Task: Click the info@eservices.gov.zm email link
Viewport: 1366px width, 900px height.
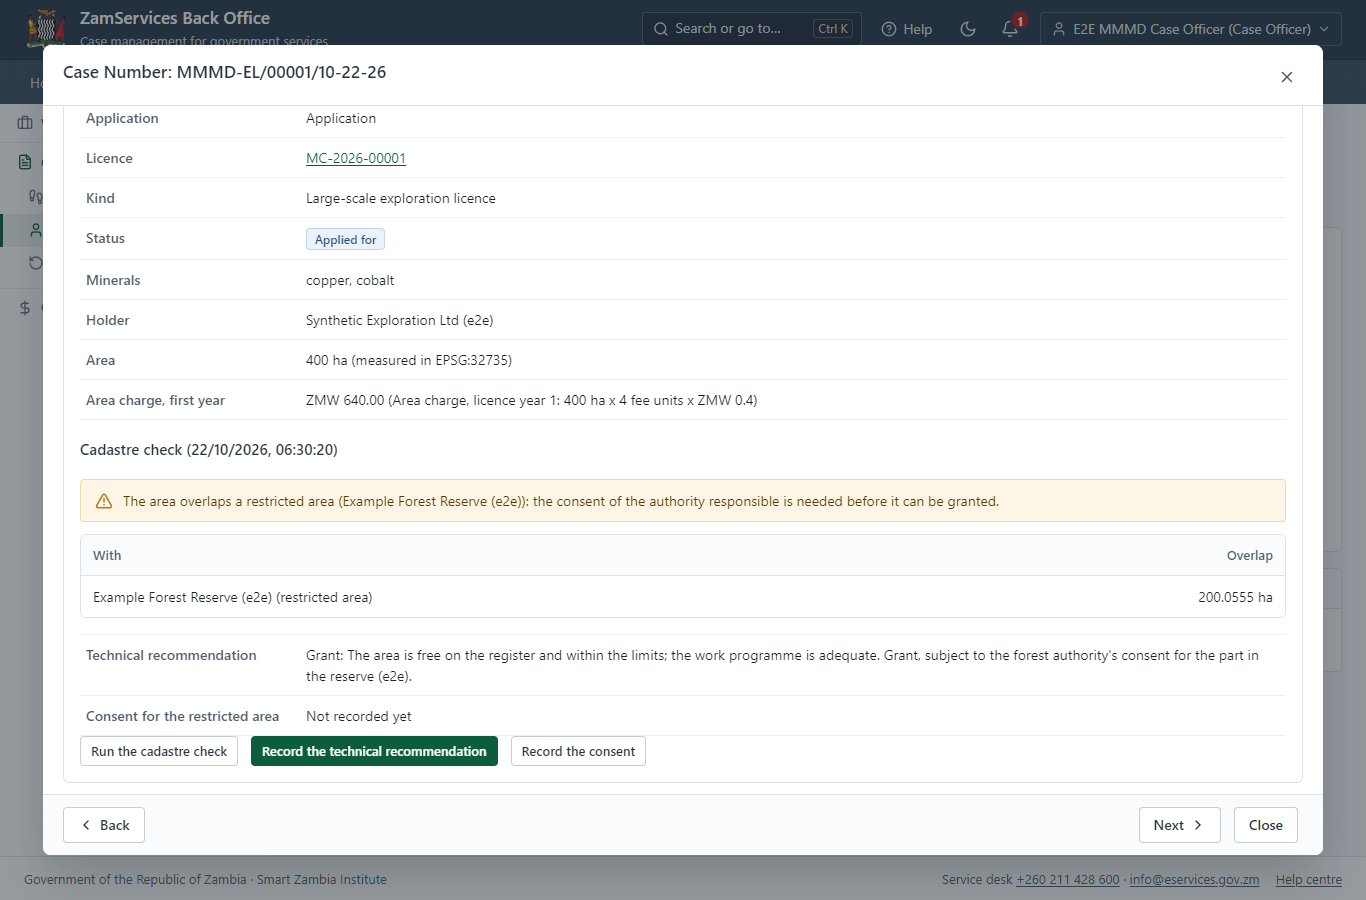Action: point(1194,880)
